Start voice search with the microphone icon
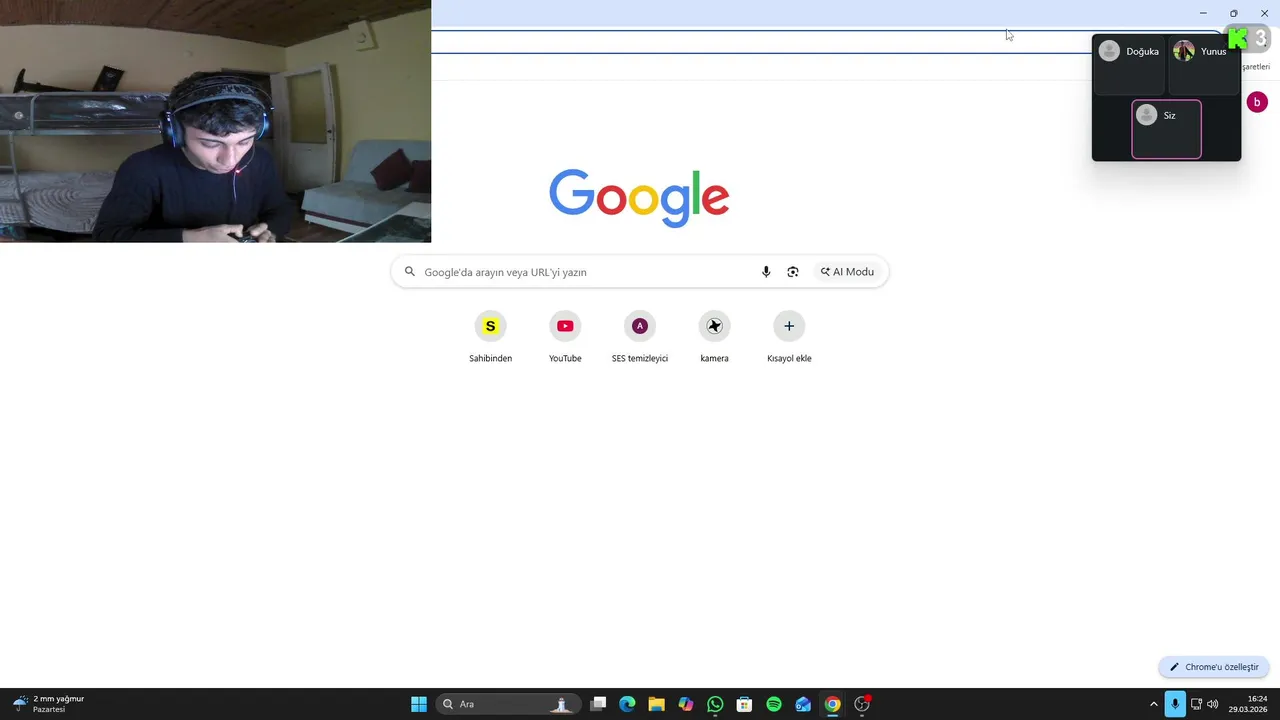Screen dimensions: 1280x720 tap(766, 272)
